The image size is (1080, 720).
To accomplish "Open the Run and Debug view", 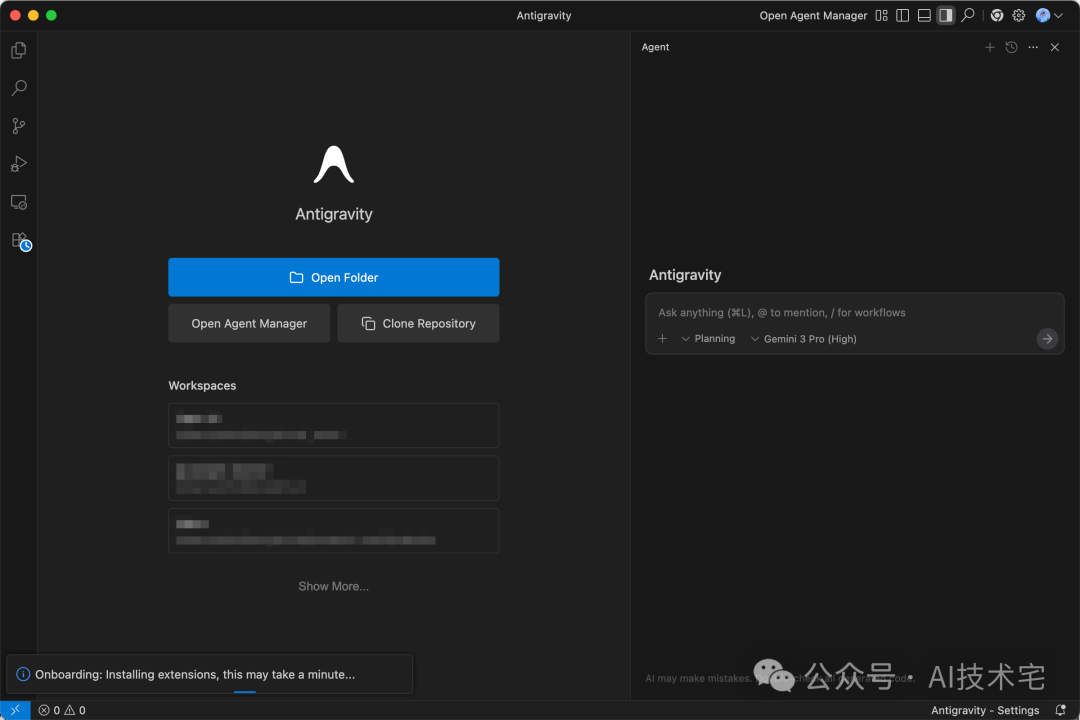I will [18, 164].
